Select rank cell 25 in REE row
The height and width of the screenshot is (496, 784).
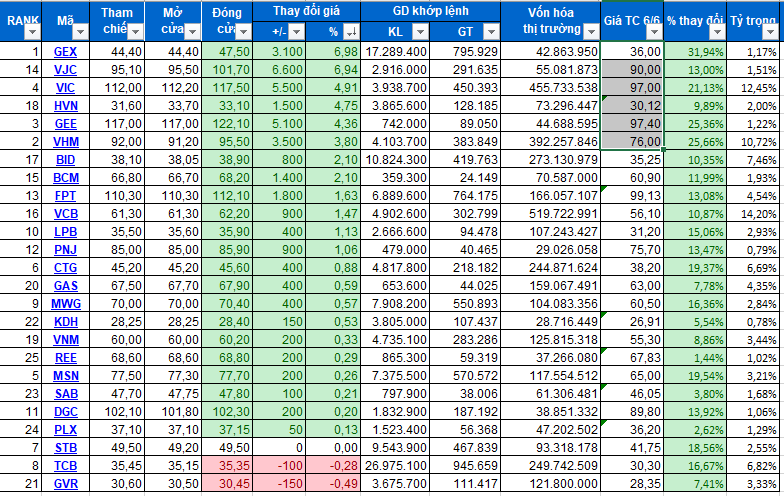click(x=20, y=358)
